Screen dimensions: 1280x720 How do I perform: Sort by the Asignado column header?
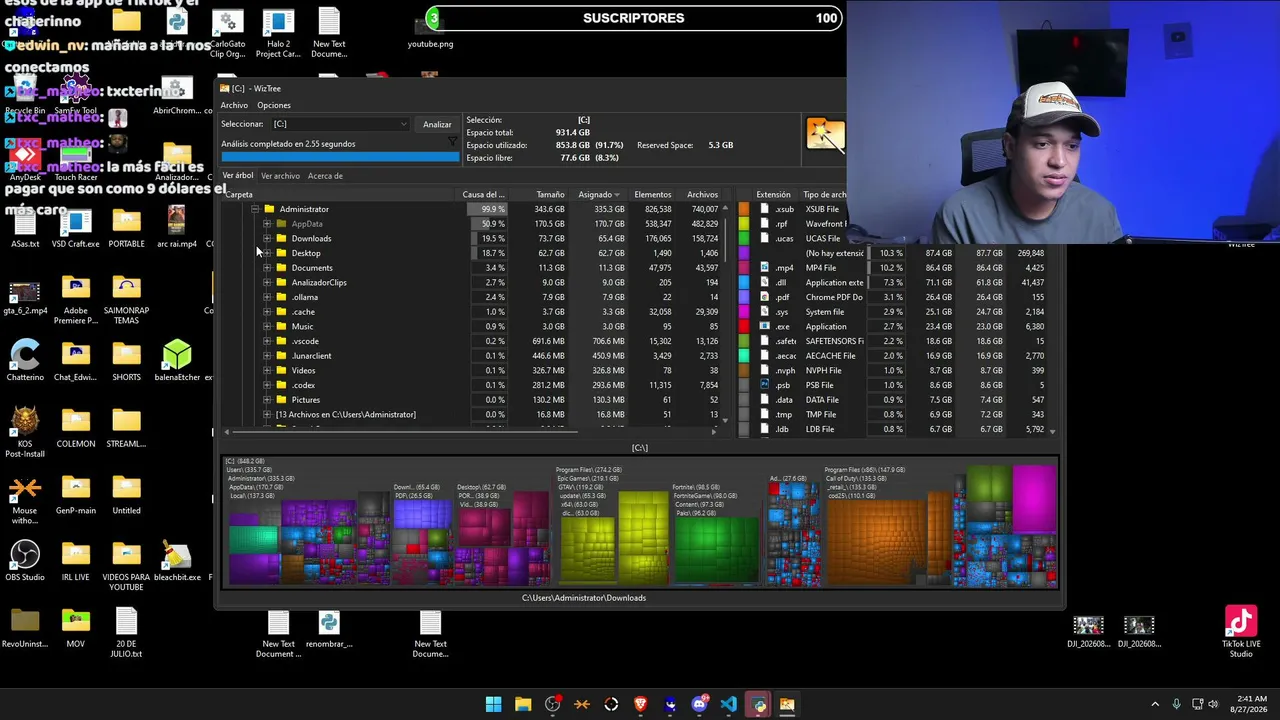(x=598, y=194)
